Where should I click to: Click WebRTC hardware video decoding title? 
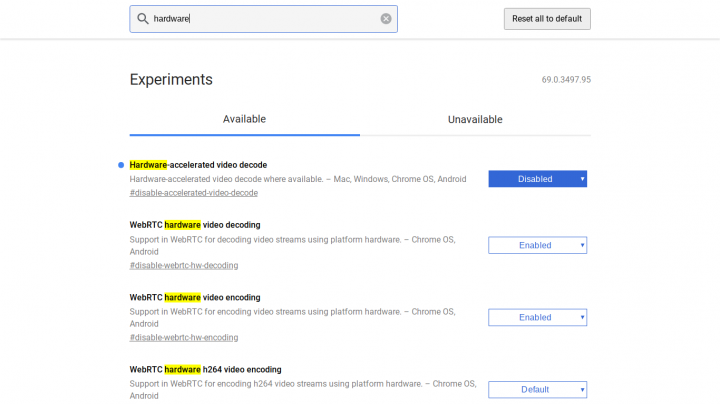195,225
